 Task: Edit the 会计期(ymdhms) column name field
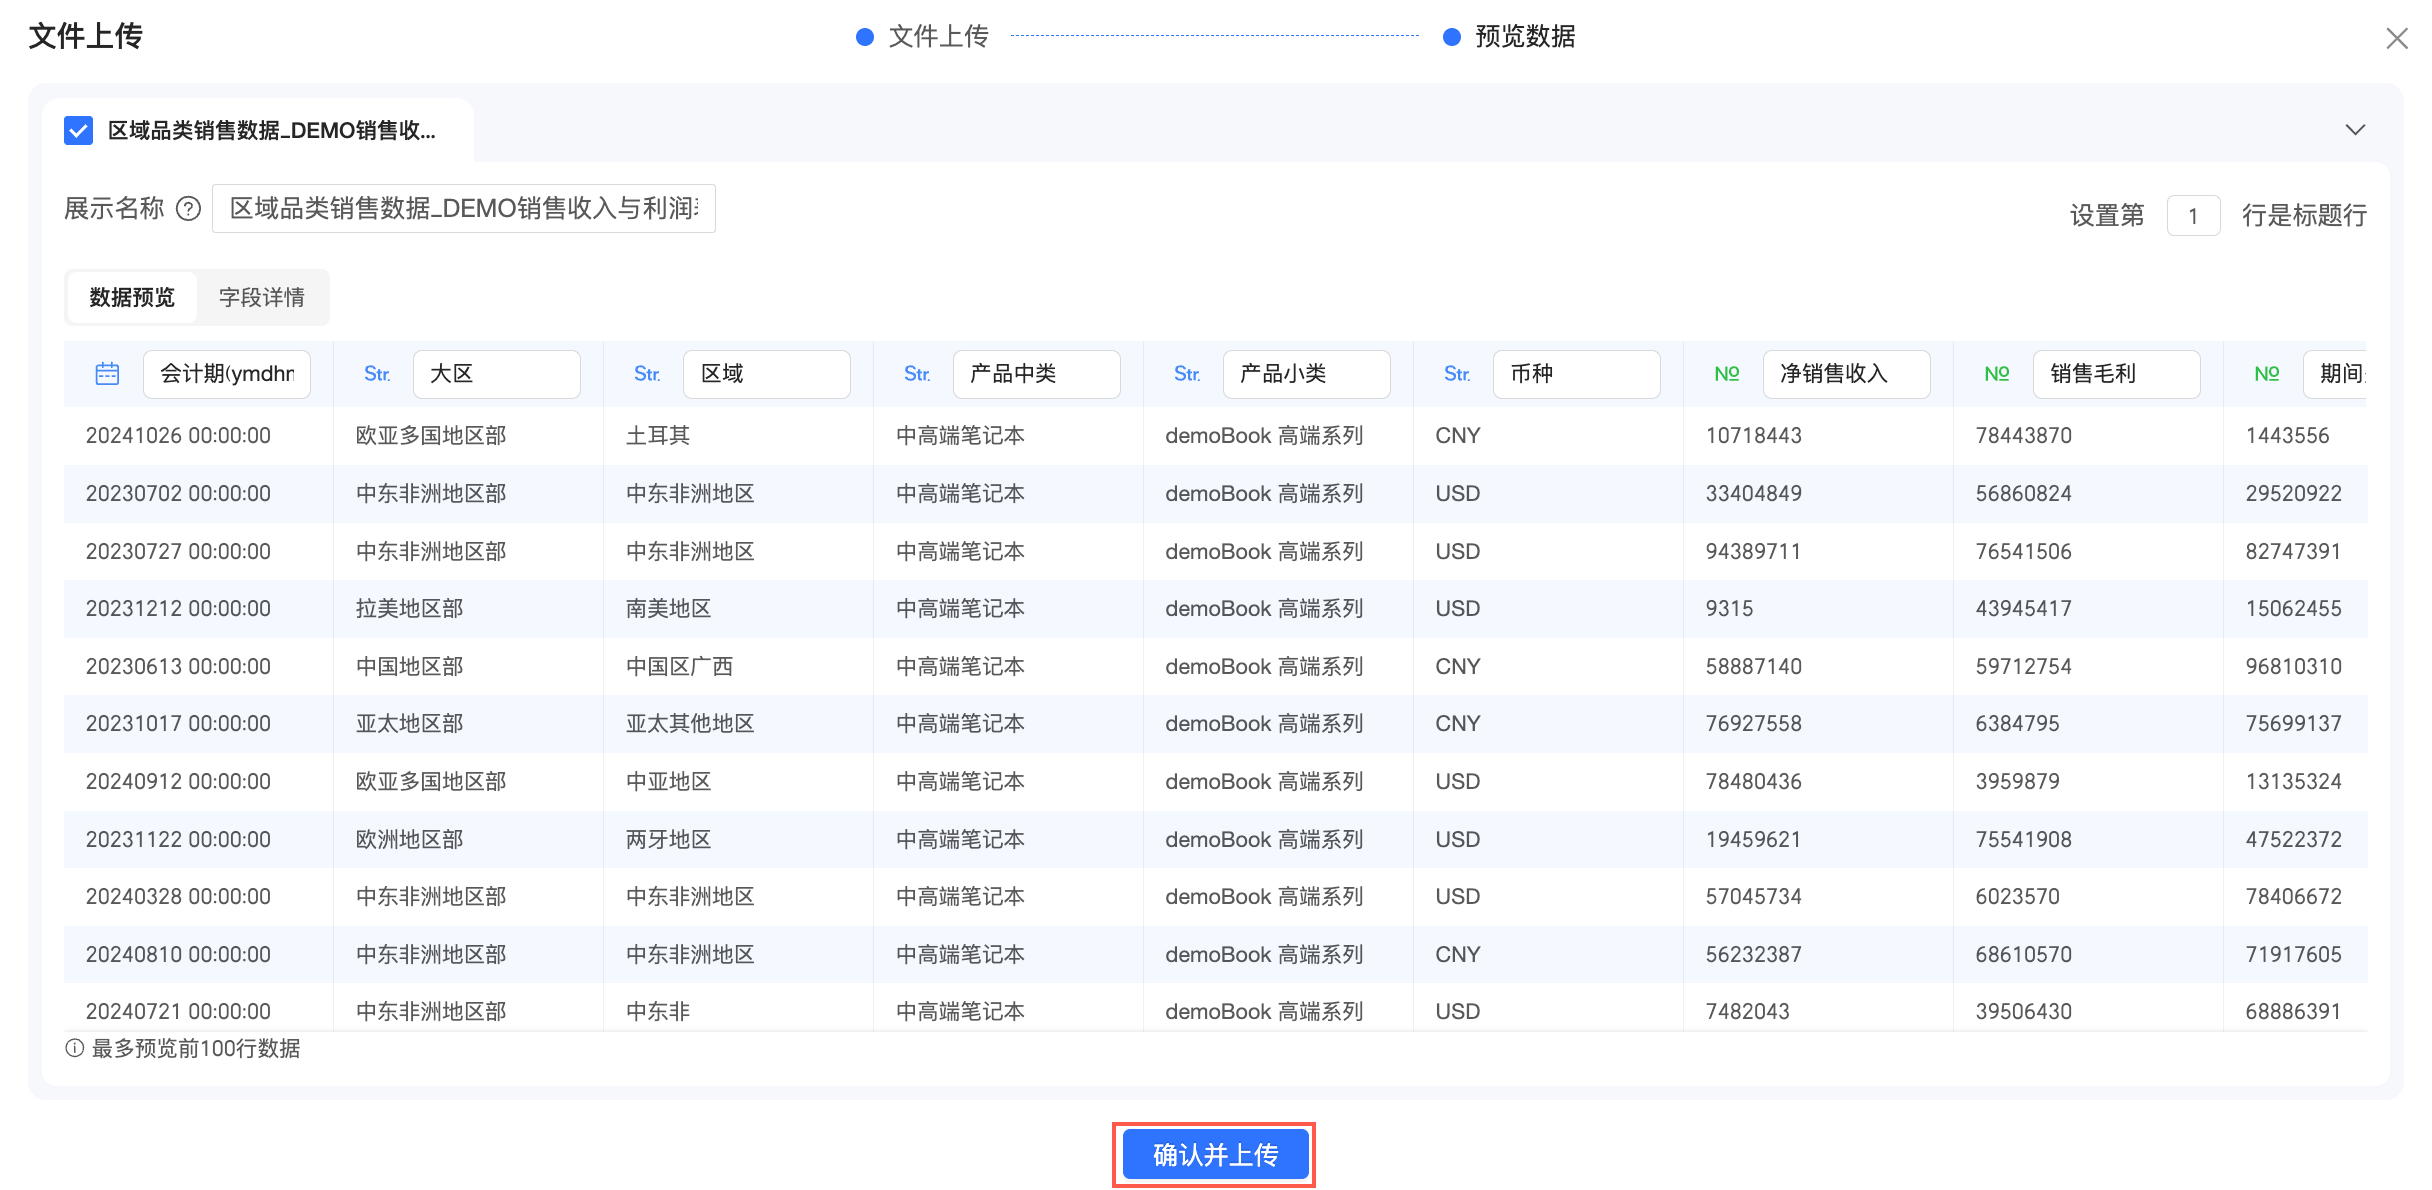tap(227, 374)
